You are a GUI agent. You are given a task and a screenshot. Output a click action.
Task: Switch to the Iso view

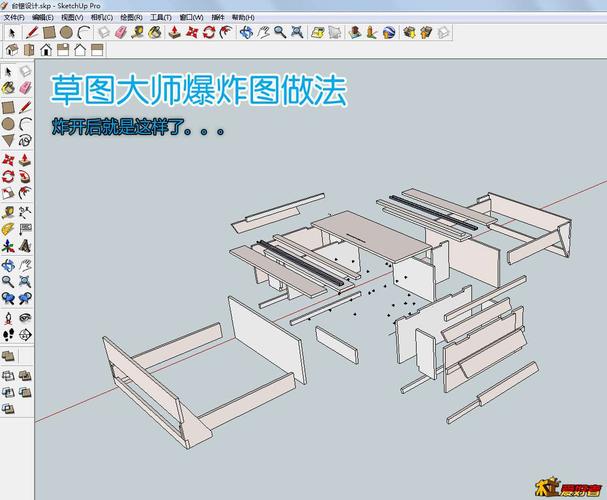tap(12, 50)
